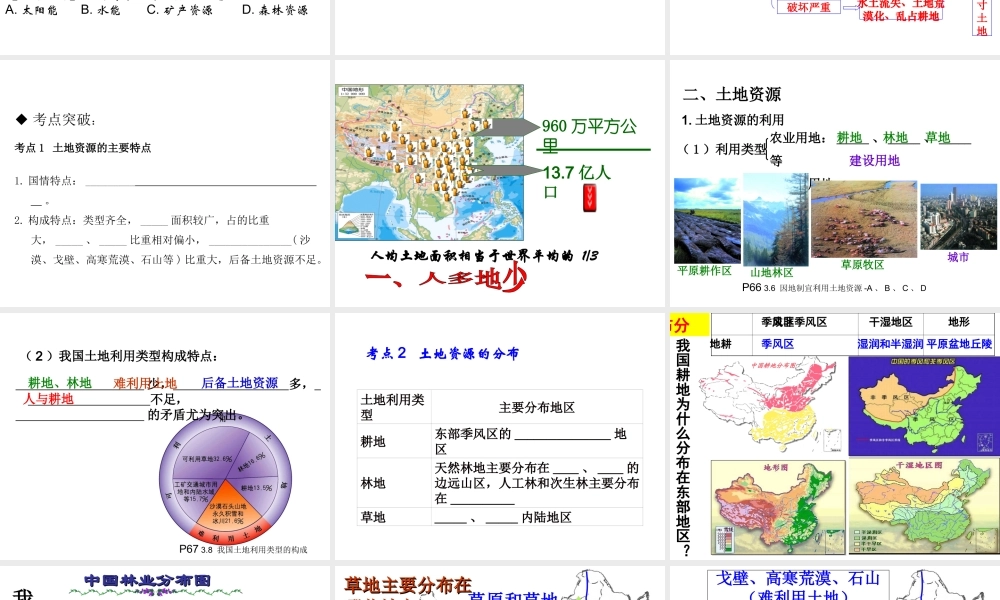Click the green text 960 万平方公里
The image size is (1000, 600).
589,135
